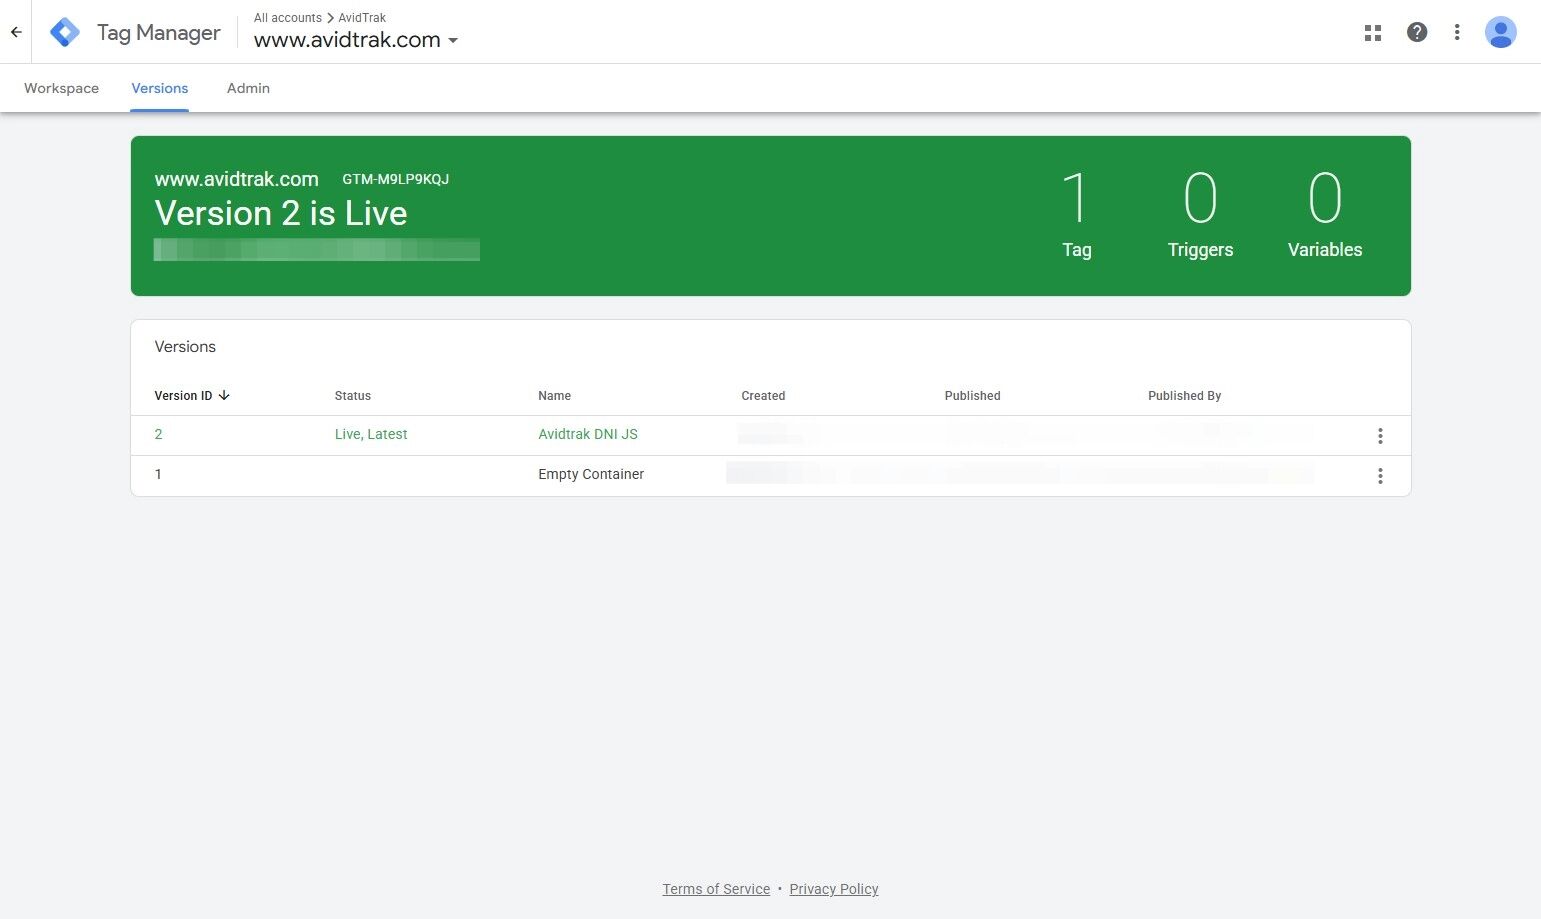Click the Version 2 is Live heading

pyautogui.click(x=281, y=213)
